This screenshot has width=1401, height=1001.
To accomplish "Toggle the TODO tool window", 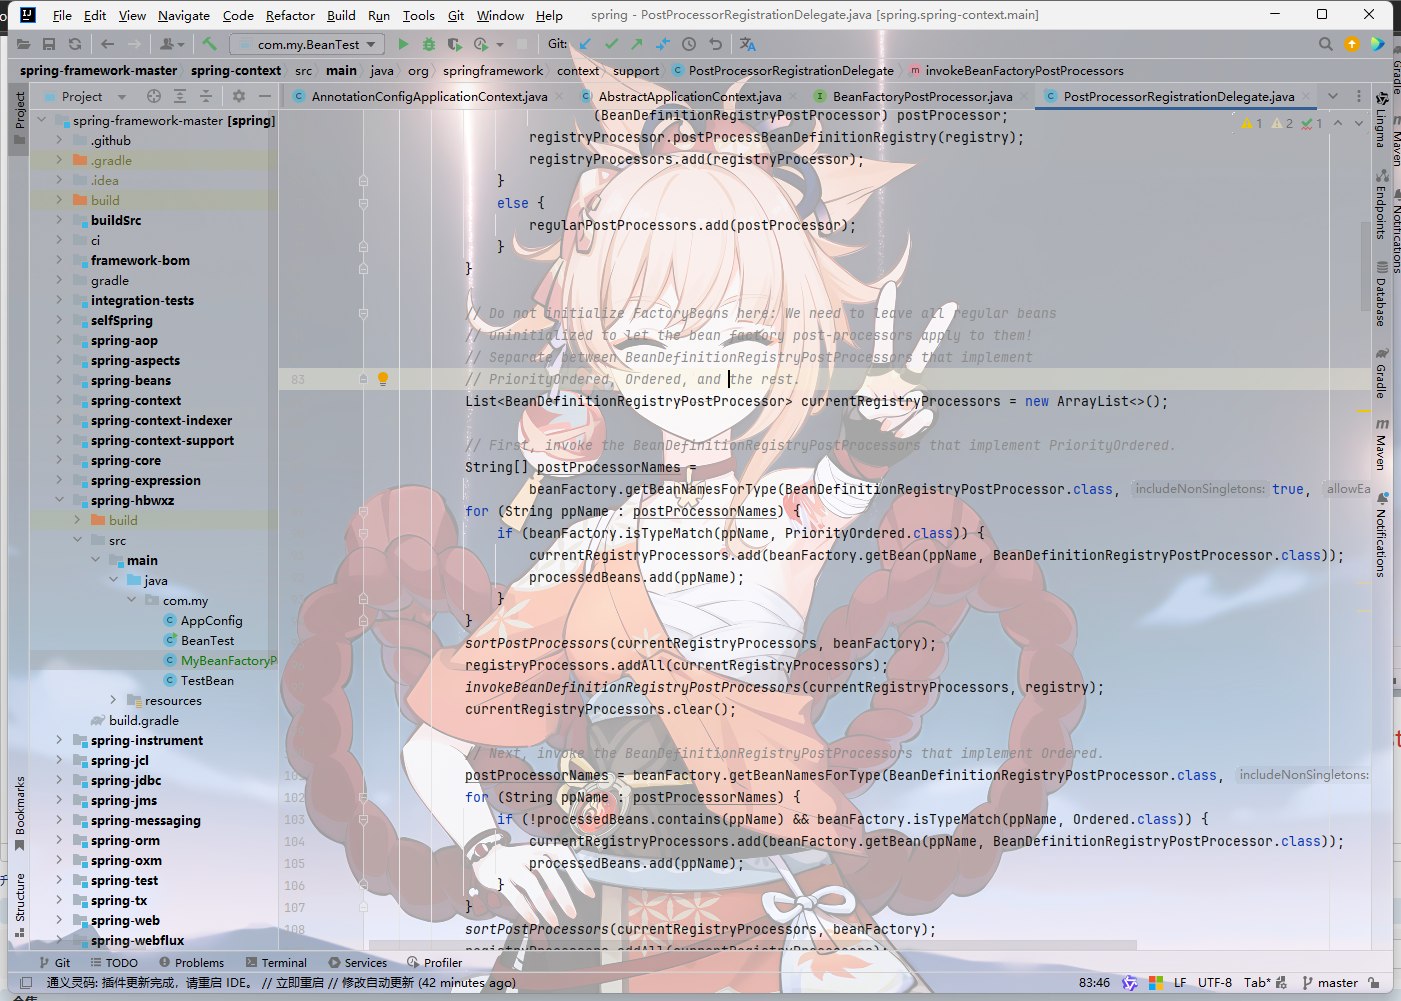I will [x=114, y=963].
